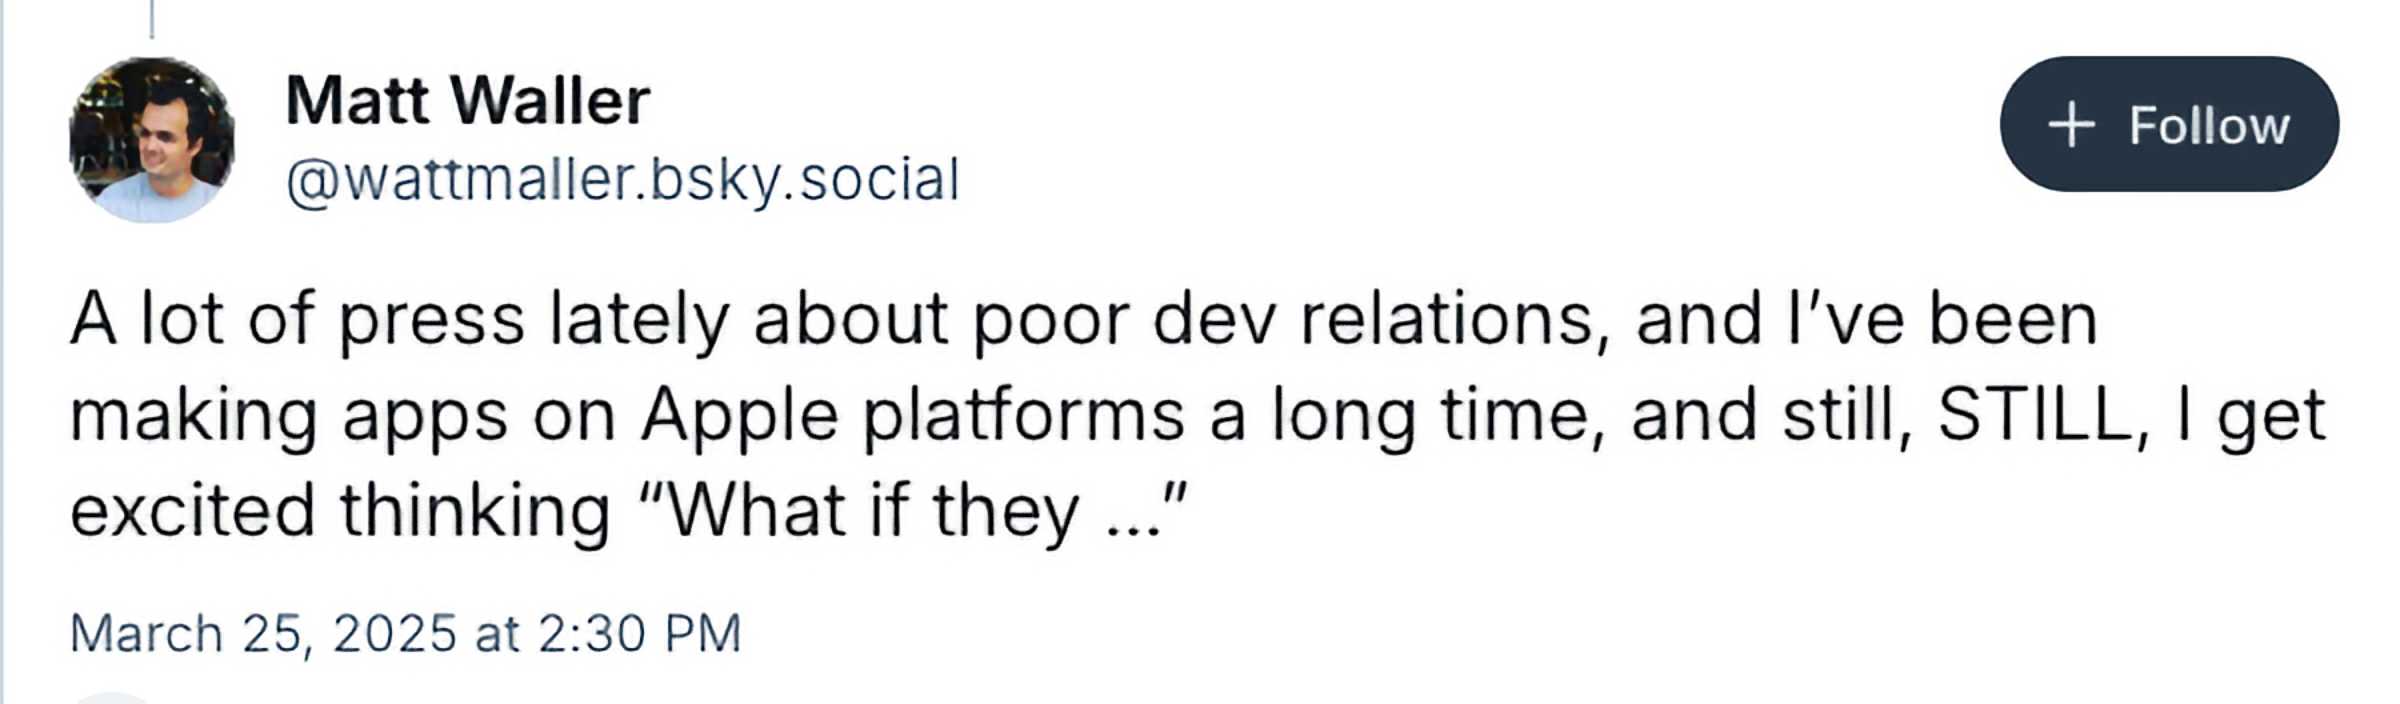Viewport: 2400px width, 704px height.
Task: Click the "bsky.social" part of the handle
Action: tap(805, 179)
